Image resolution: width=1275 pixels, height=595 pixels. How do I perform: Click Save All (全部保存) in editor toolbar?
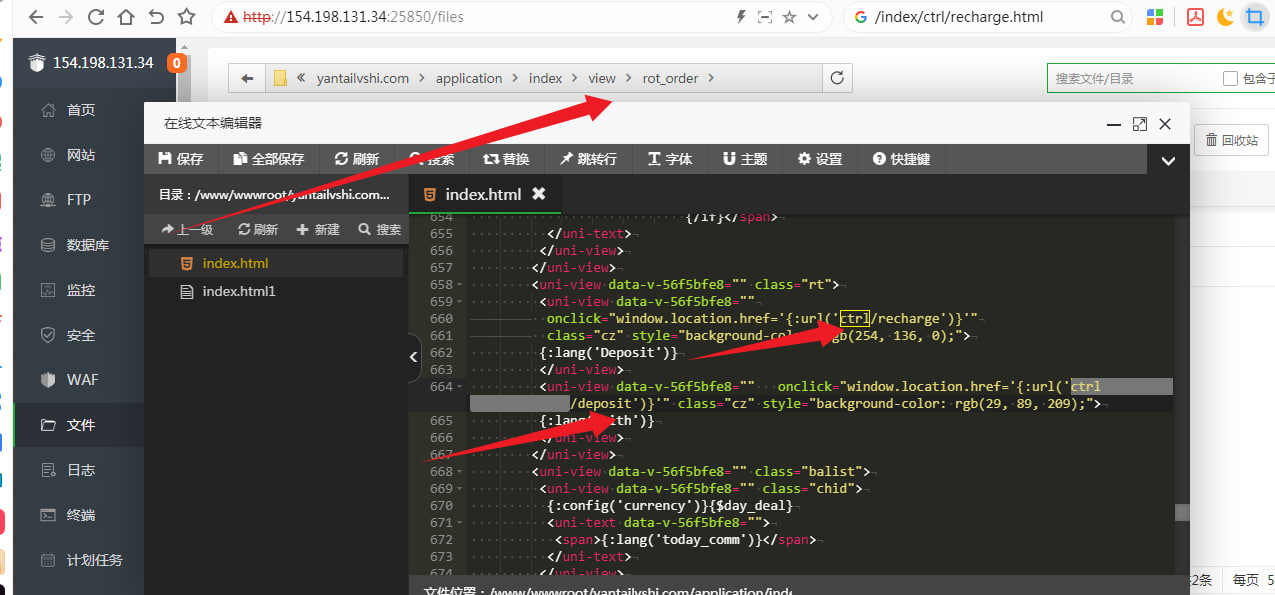click(x=268, y=159)
